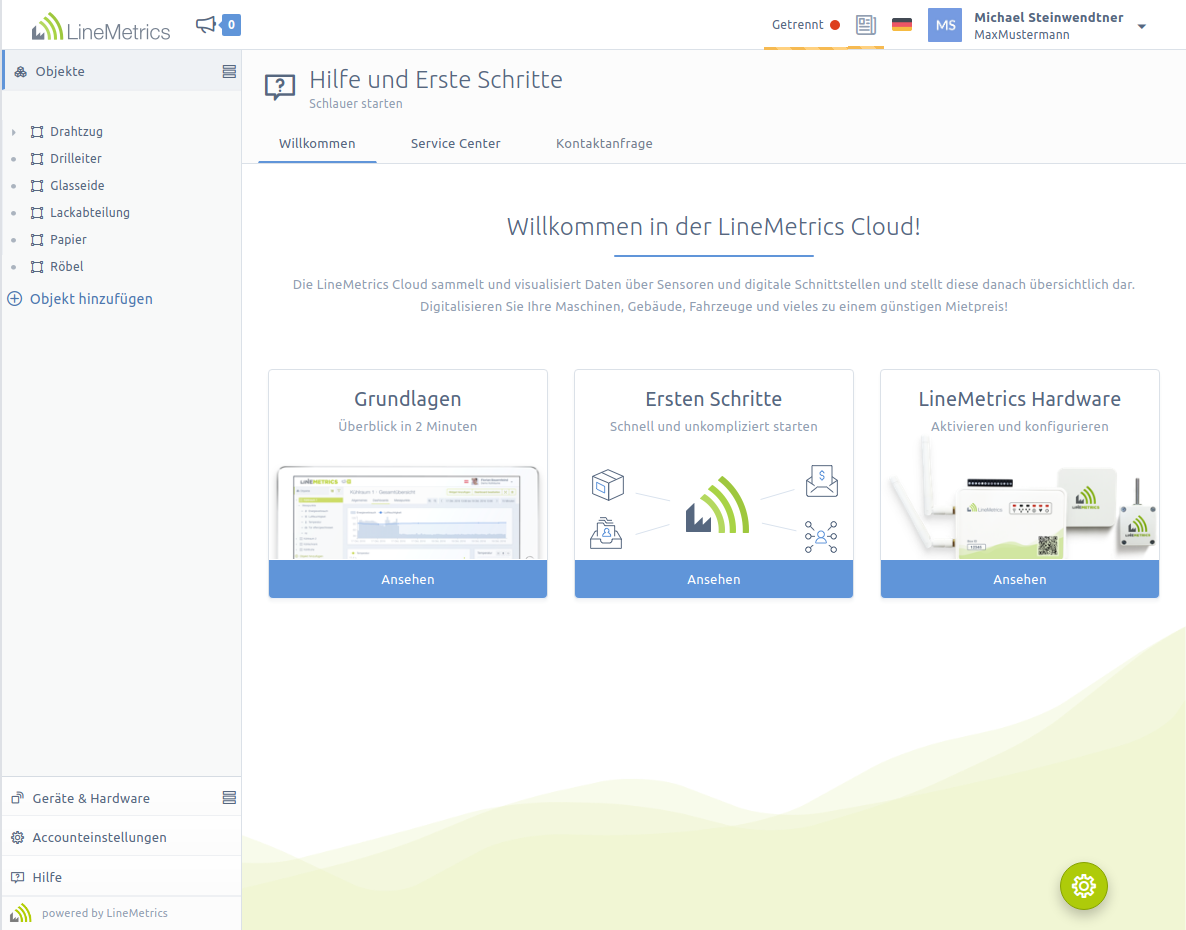Viewport: 1186px width, 930px height.
Task: Click Ansehen on the Ersten Schritte card
Action: [714, 579]
